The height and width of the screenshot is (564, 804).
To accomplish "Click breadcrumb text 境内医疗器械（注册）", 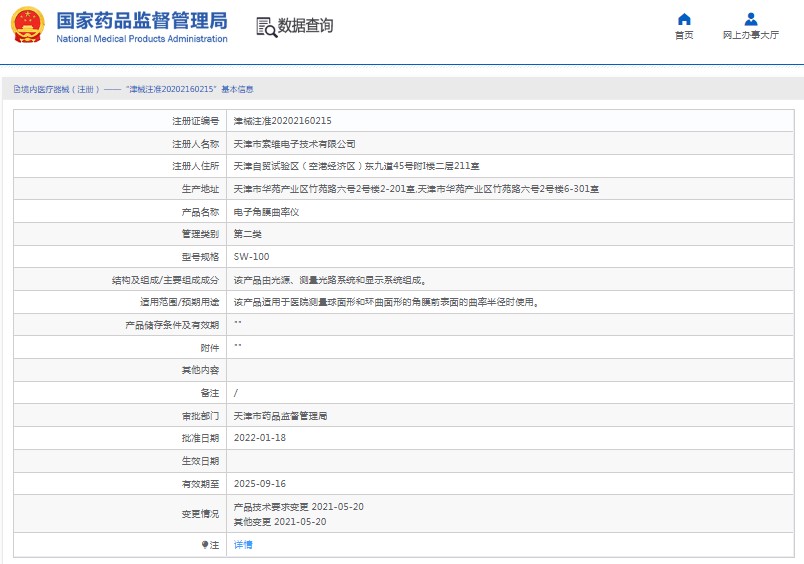I will (x=60, y=89).
